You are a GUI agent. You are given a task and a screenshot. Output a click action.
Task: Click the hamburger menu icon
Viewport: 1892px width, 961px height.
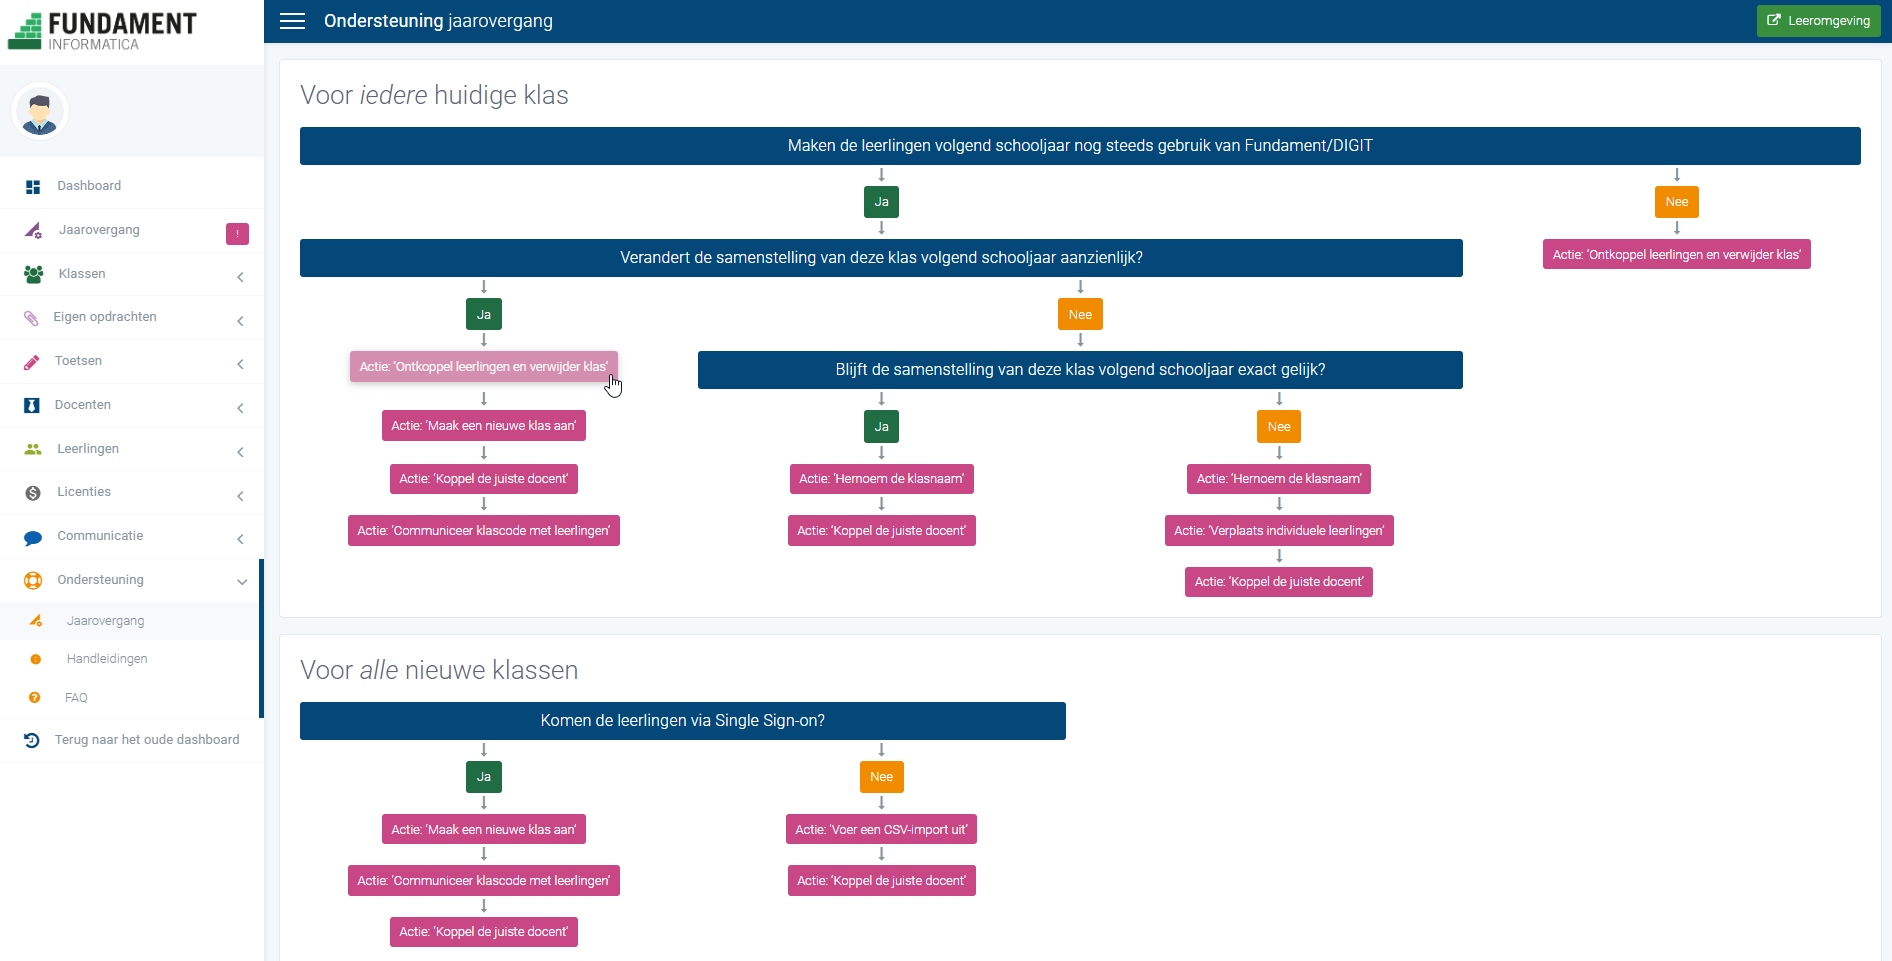pyautogui.click(x=292, y=21)
